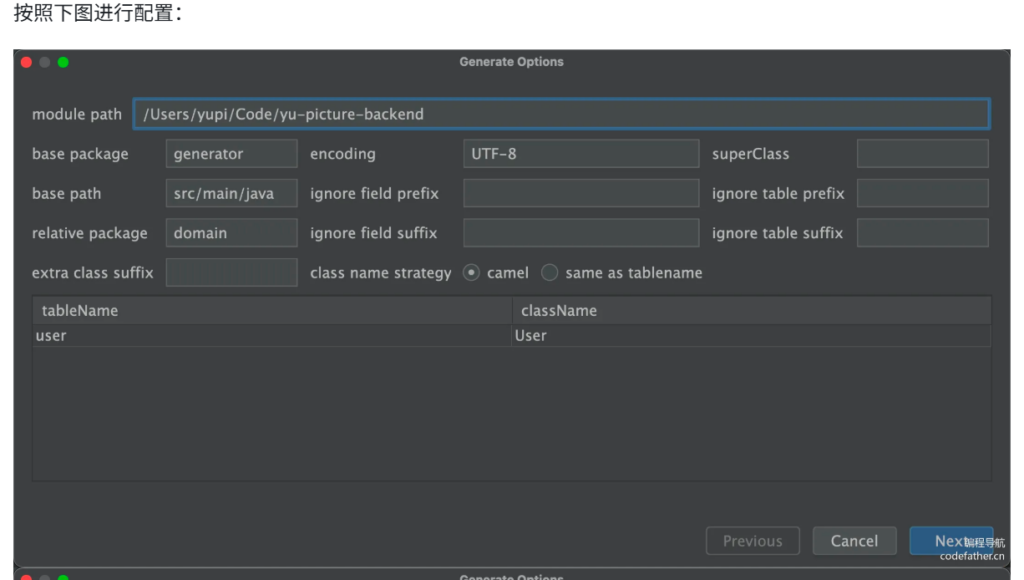
Task: Click the relative package field
Action: pos(231,233)
